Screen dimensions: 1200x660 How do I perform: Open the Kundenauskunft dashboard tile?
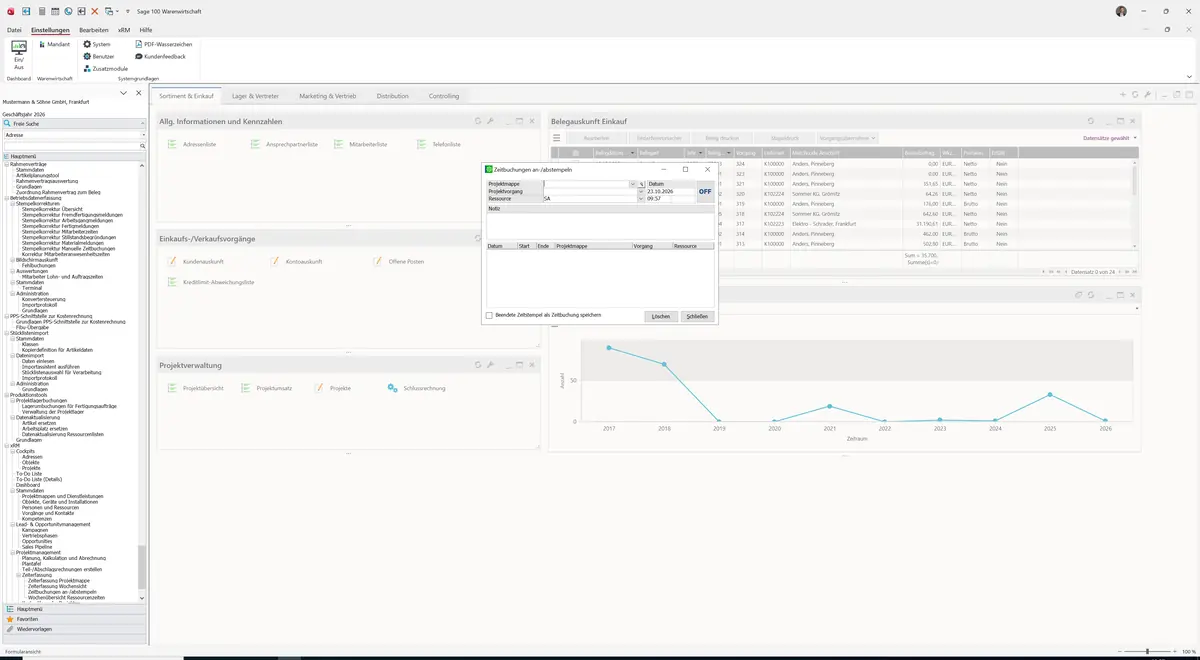point(196,262)
